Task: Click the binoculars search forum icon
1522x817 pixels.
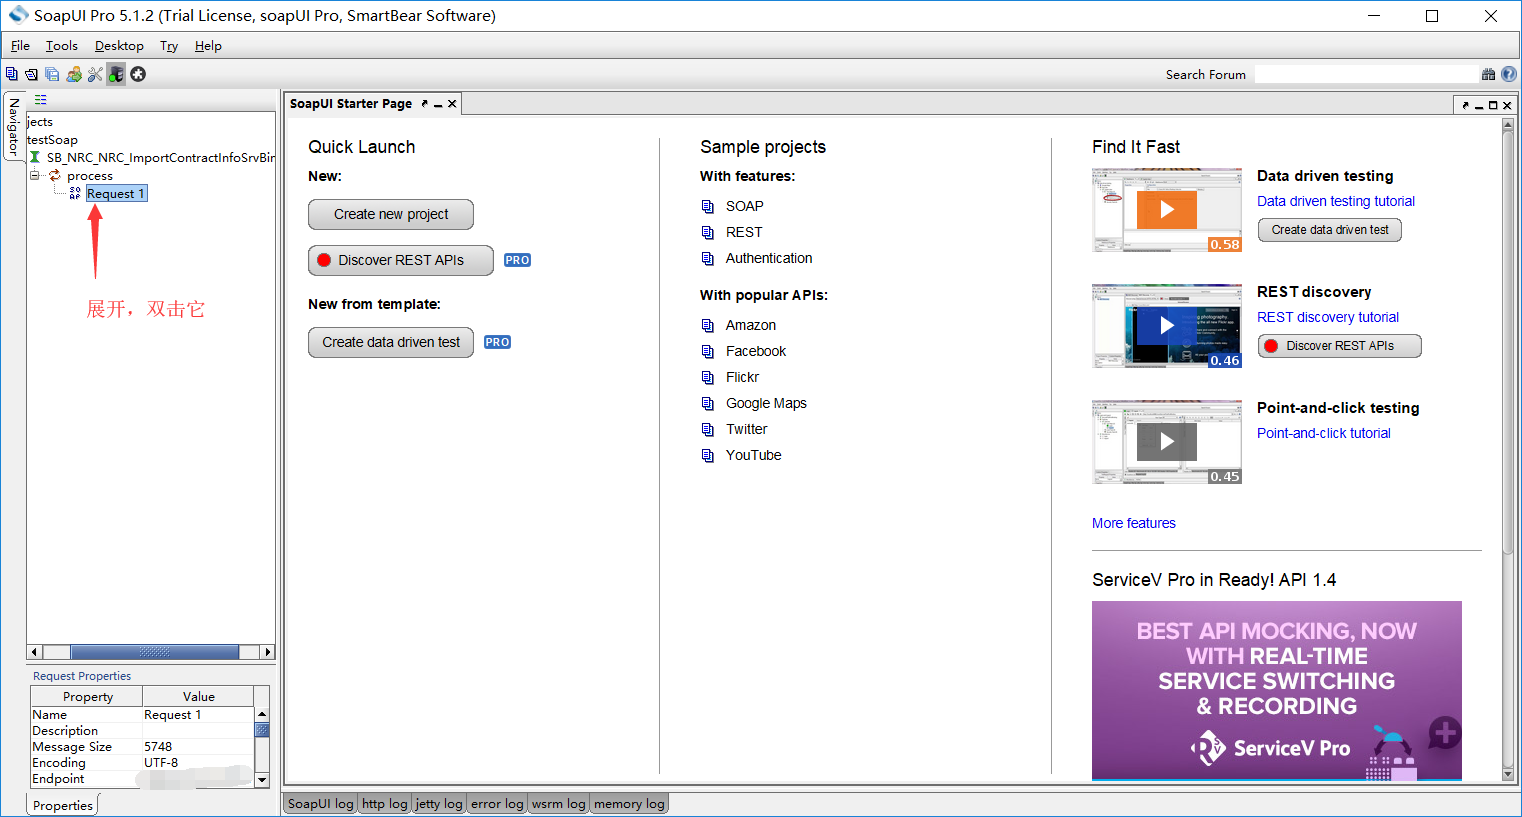Action: coord(1488,74)
